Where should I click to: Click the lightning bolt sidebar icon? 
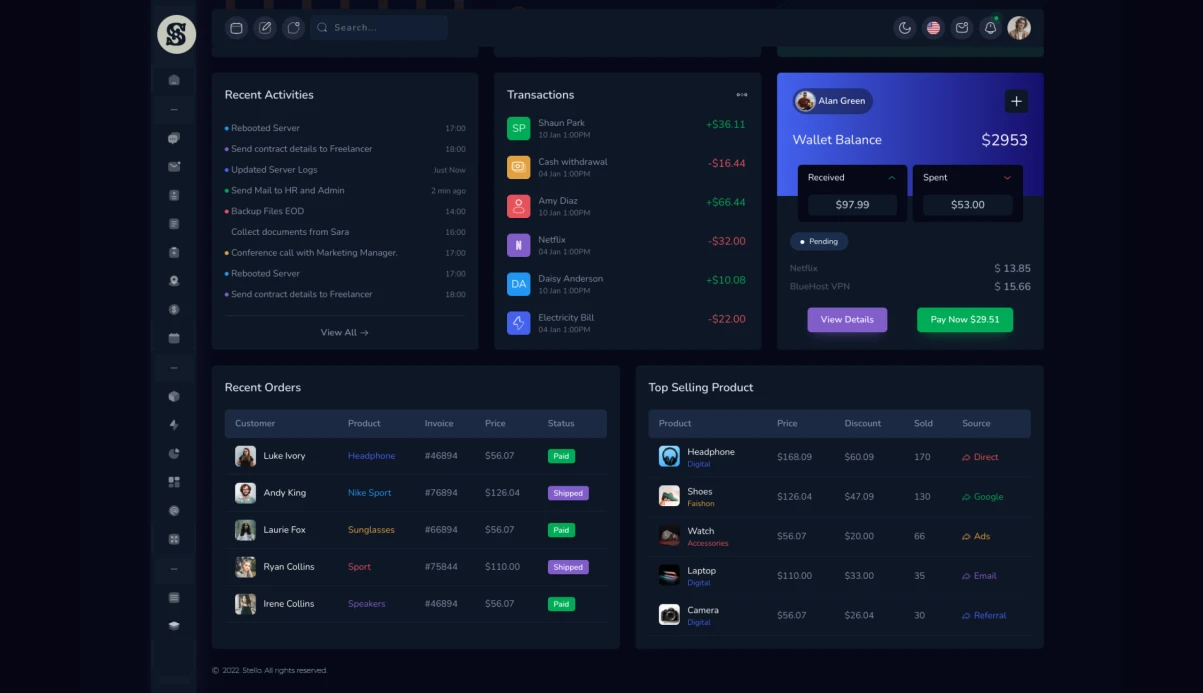click(x=174, y=425)
